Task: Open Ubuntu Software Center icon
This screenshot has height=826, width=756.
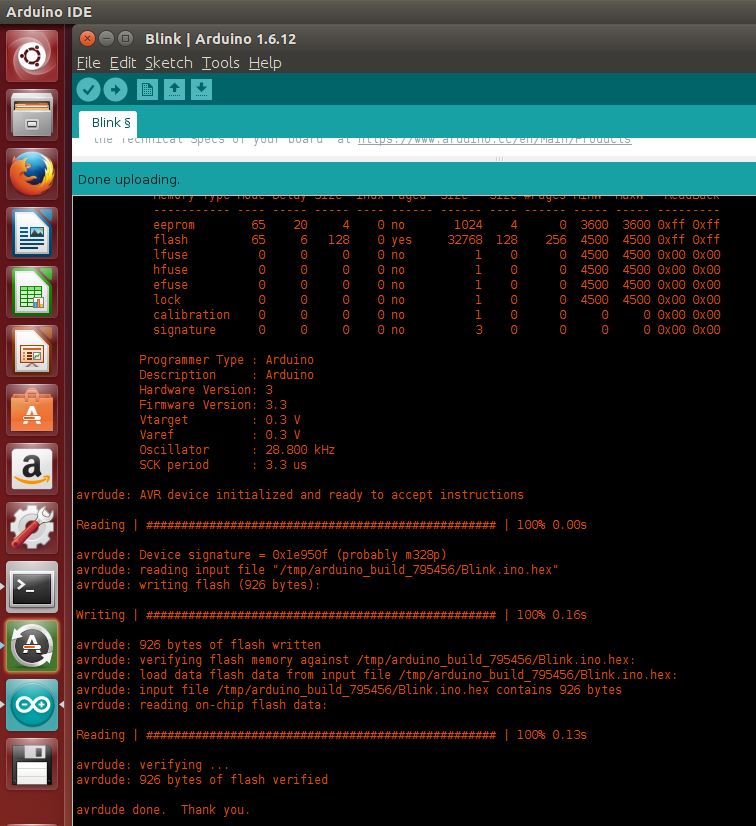Action: [x=33, y=411]
